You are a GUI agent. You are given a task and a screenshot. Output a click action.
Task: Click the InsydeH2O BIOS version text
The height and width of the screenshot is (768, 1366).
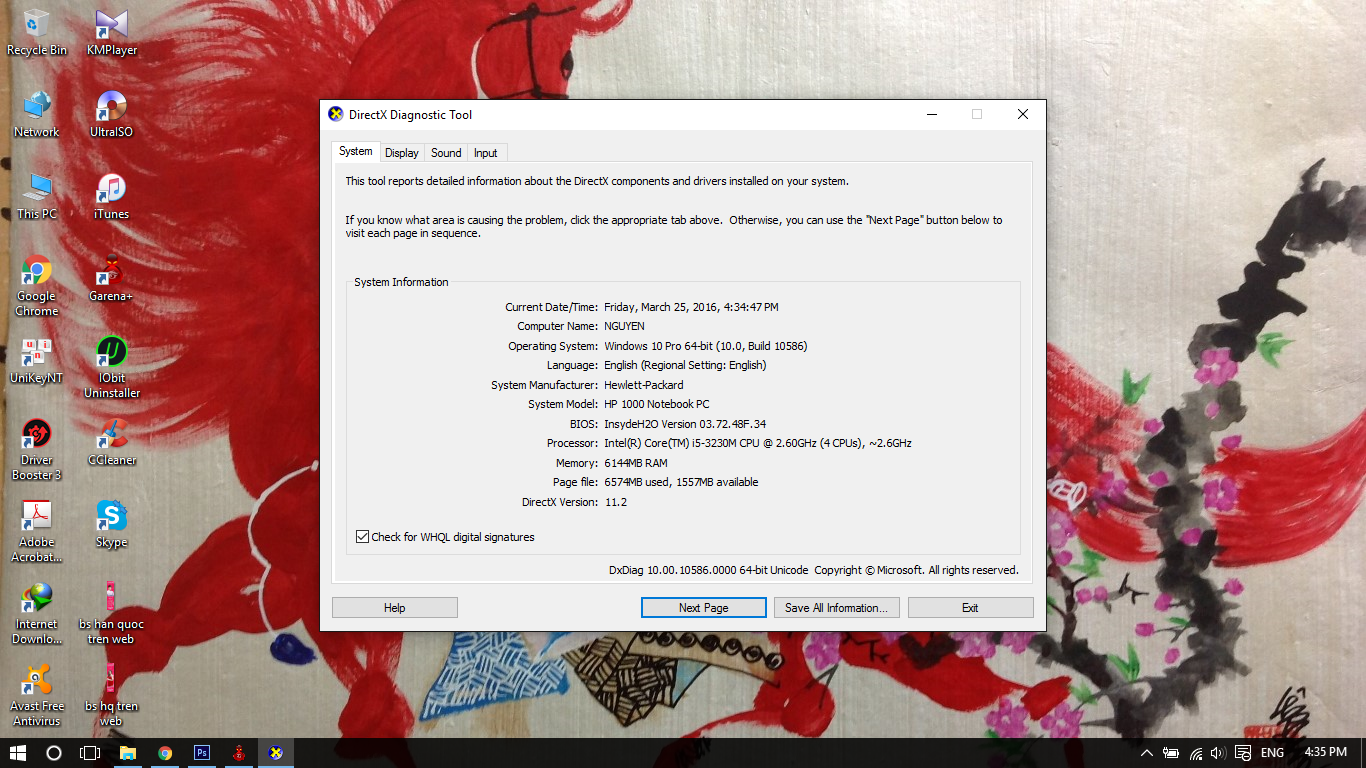pyautogui.click(x=685, y=424)
